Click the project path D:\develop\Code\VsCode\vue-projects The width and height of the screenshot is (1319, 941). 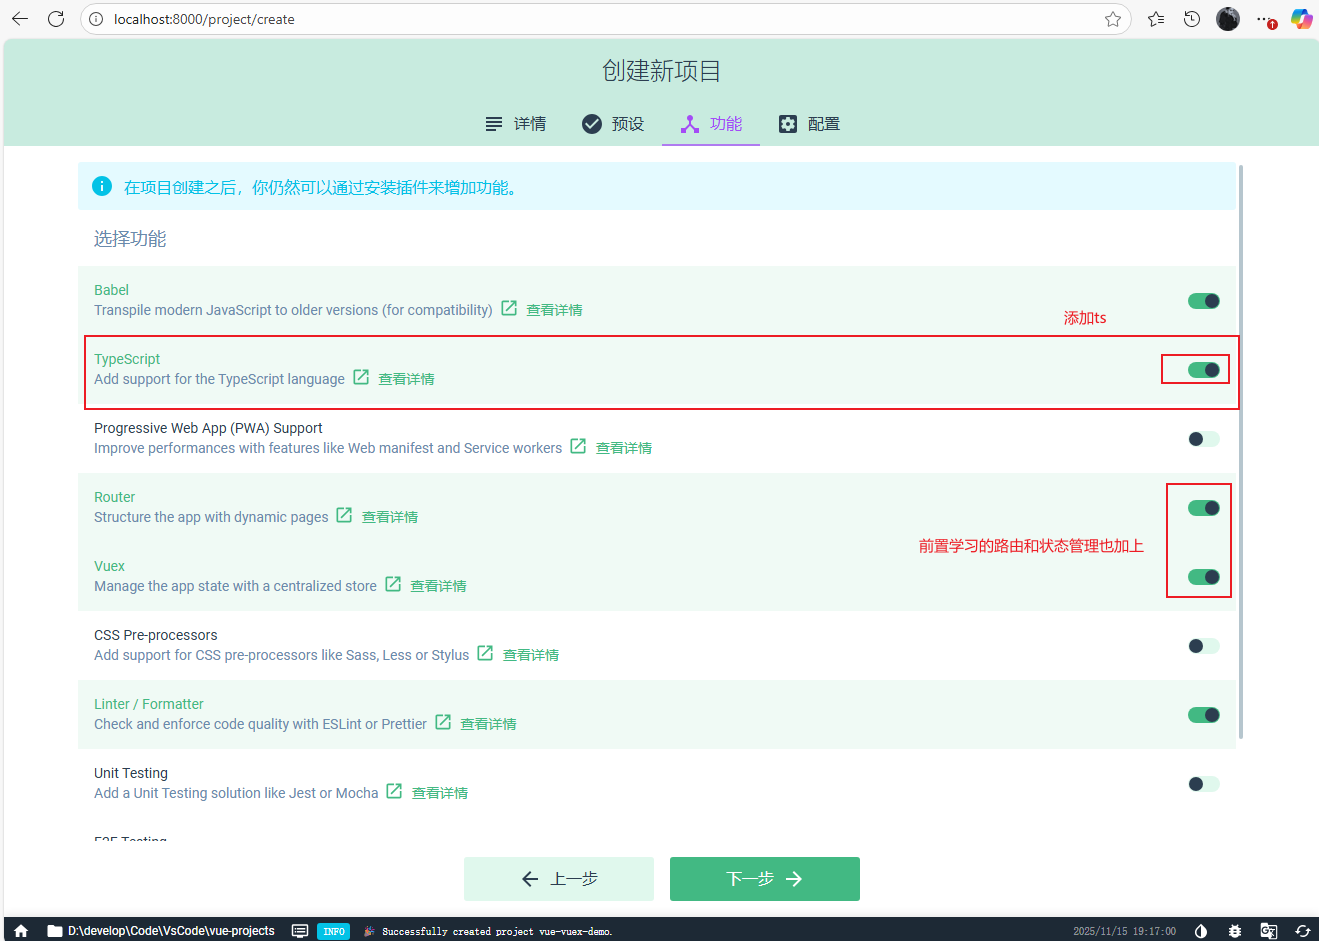(x=171, y=931)
